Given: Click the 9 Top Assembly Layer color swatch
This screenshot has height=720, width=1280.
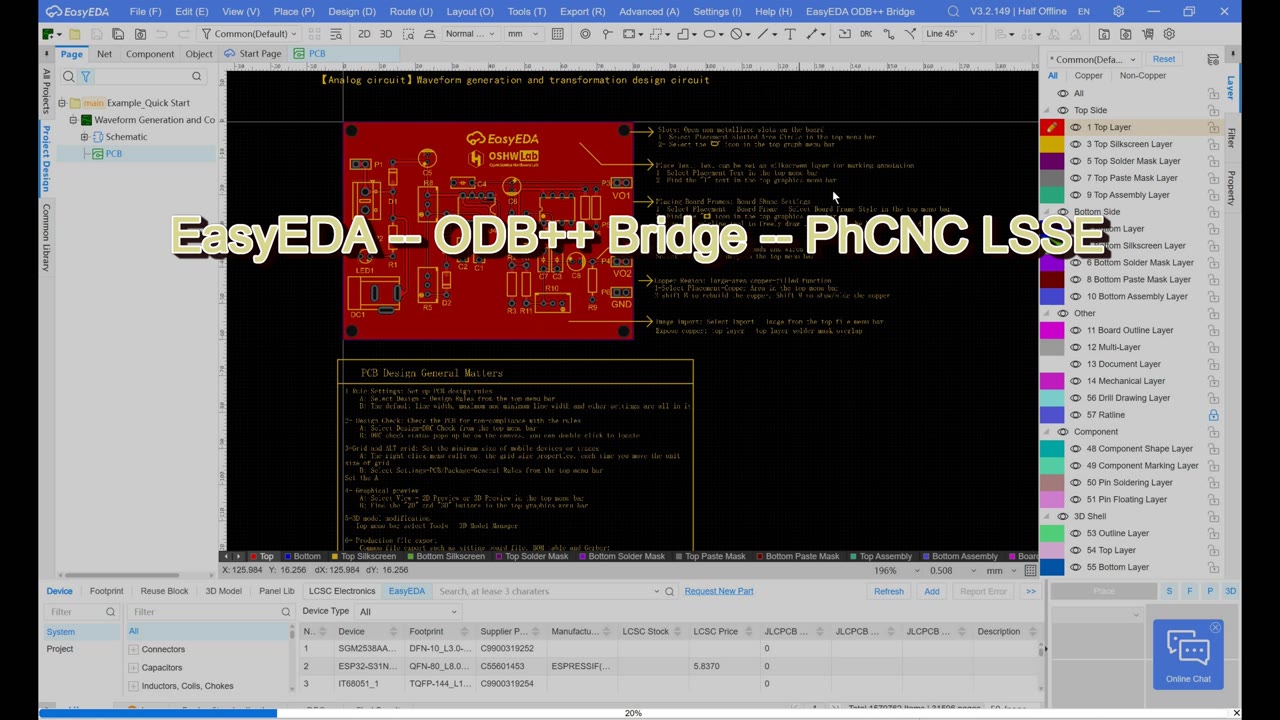Looking at the screenshot, I should 1052,195.
